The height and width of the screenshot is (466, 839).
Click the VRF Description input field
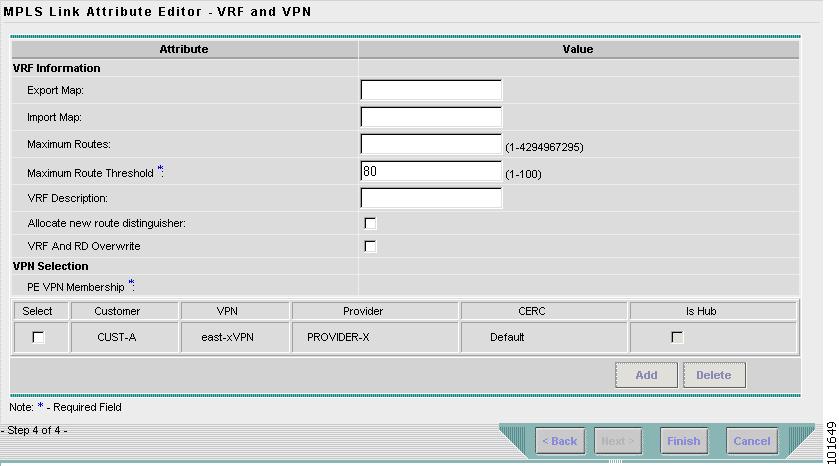pyautogui.click(x=431, y=198)
